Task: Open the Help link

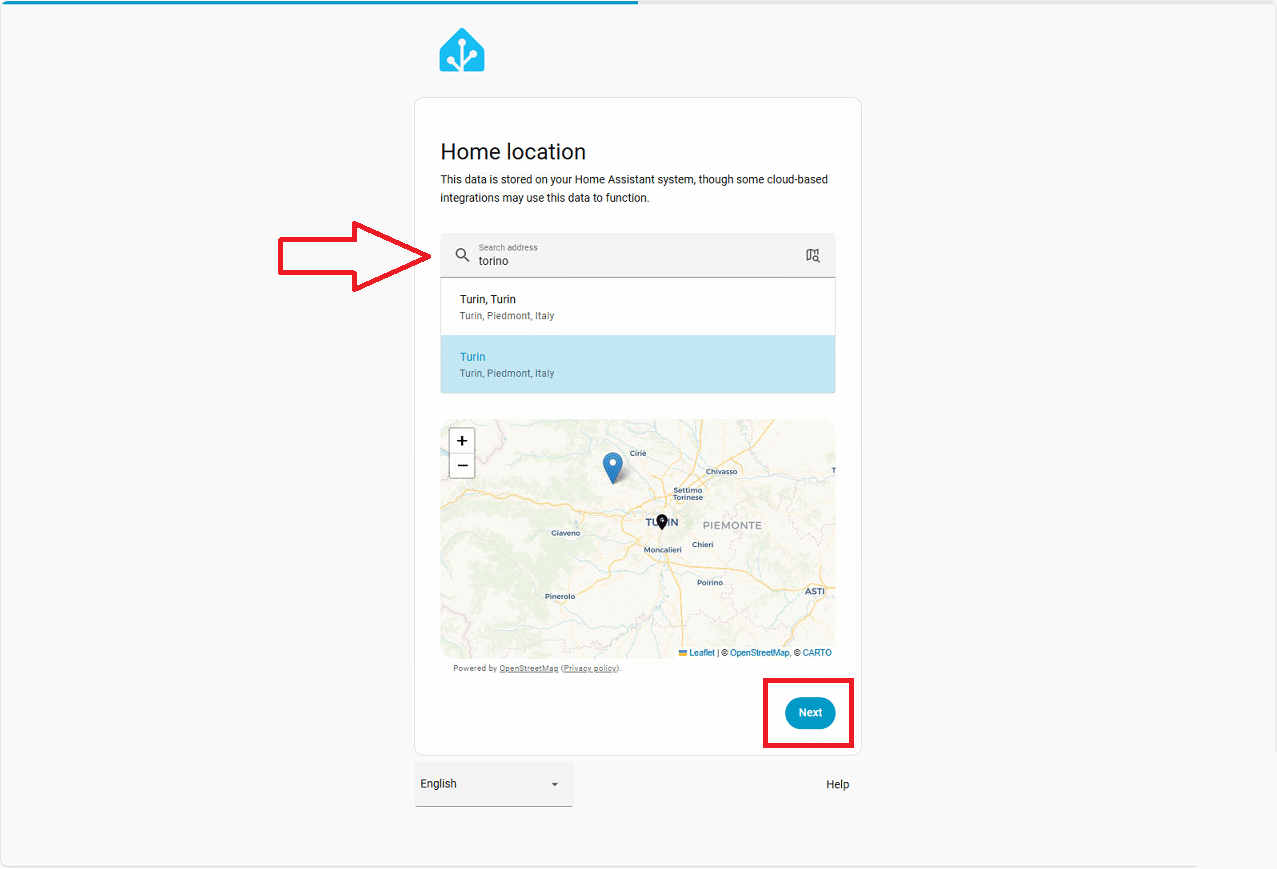Action: pos(837,784)
